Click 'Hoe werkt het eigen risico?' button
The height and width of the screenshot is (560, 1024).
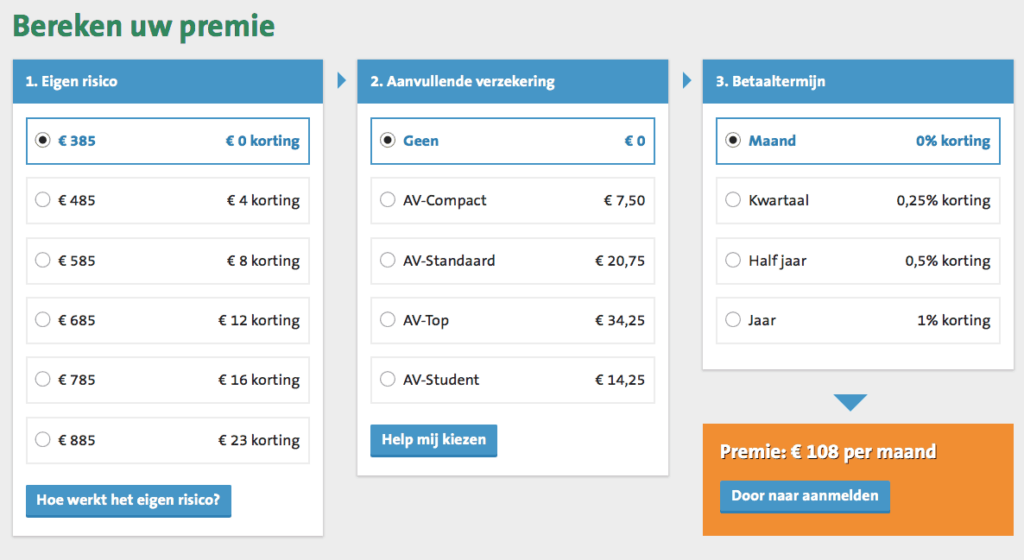128,499
